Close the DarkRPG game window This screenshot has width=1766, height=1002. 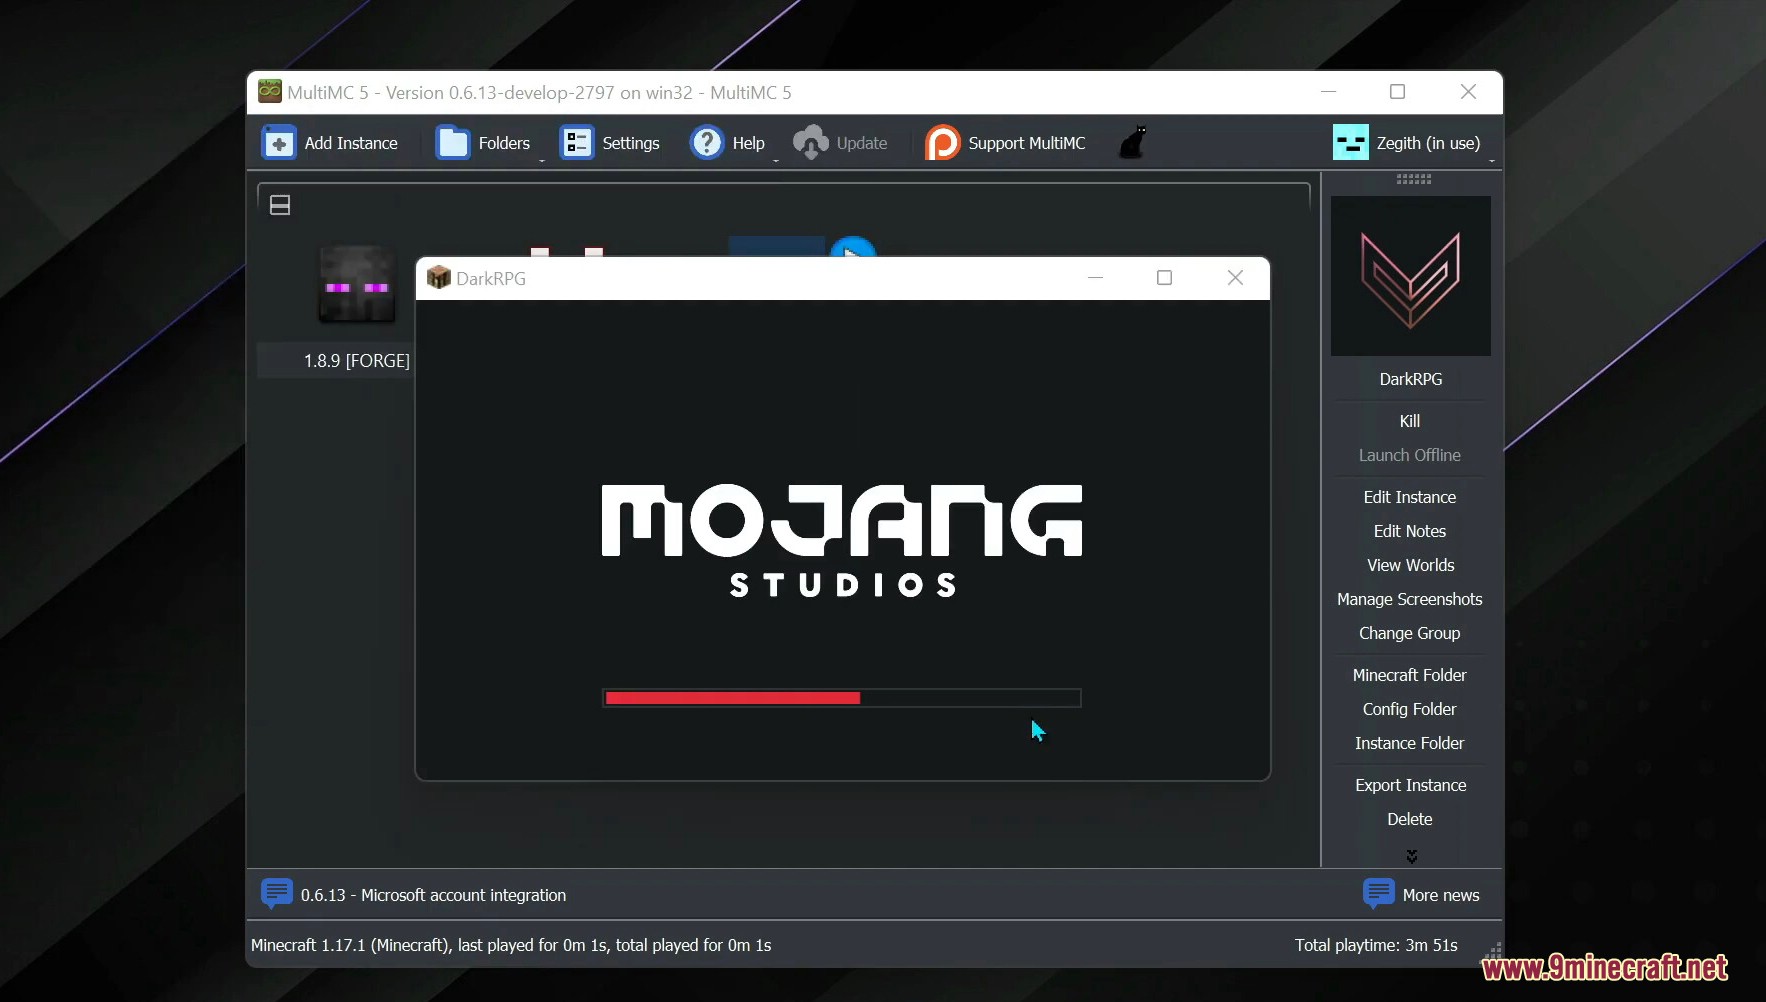1235,278
